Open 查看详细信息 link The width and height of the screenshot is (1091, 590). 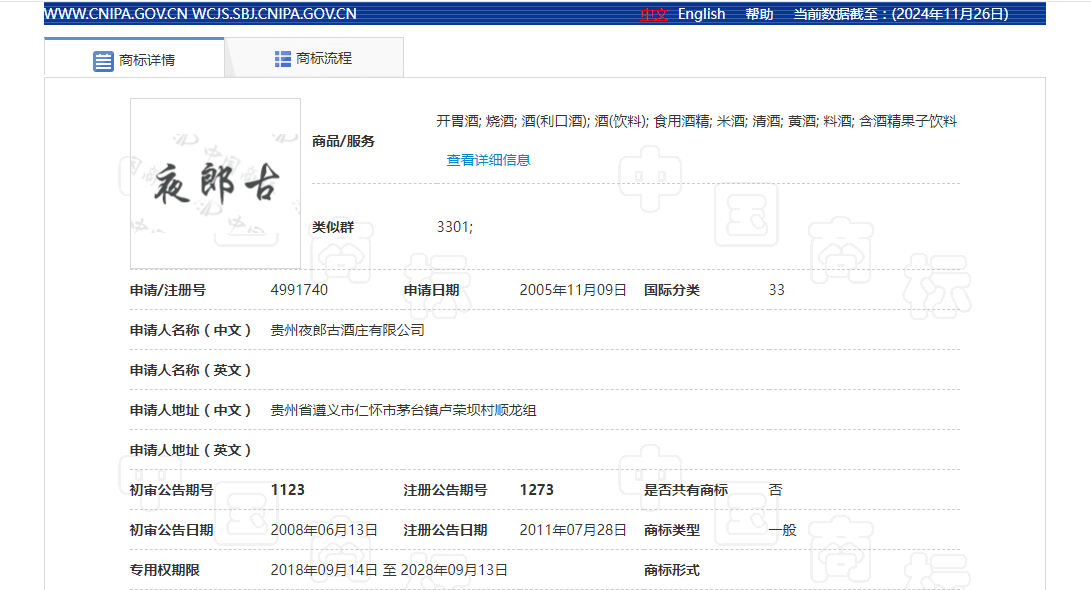(488, 160)
